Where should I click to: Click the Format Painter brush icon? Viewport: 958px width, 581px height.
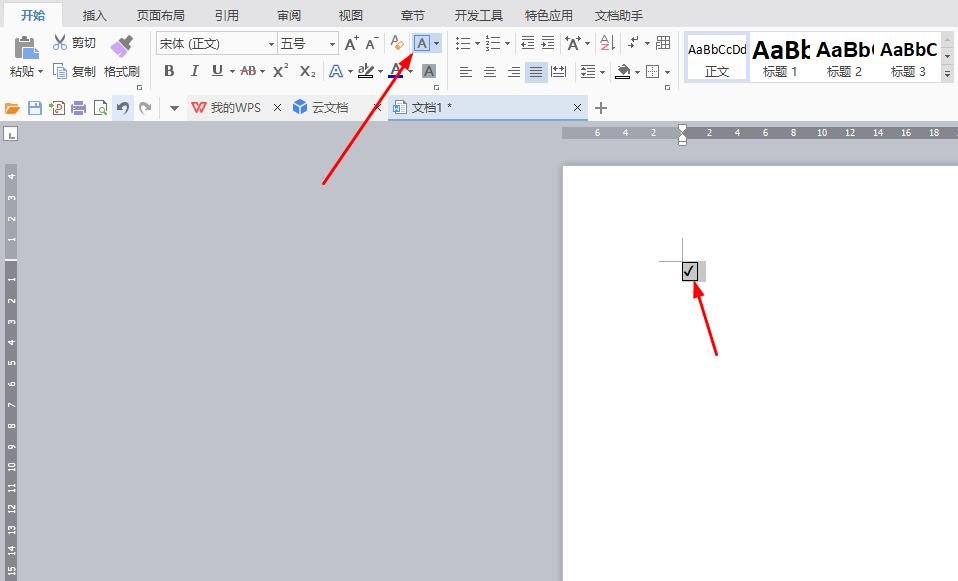[x=121, y=46]
